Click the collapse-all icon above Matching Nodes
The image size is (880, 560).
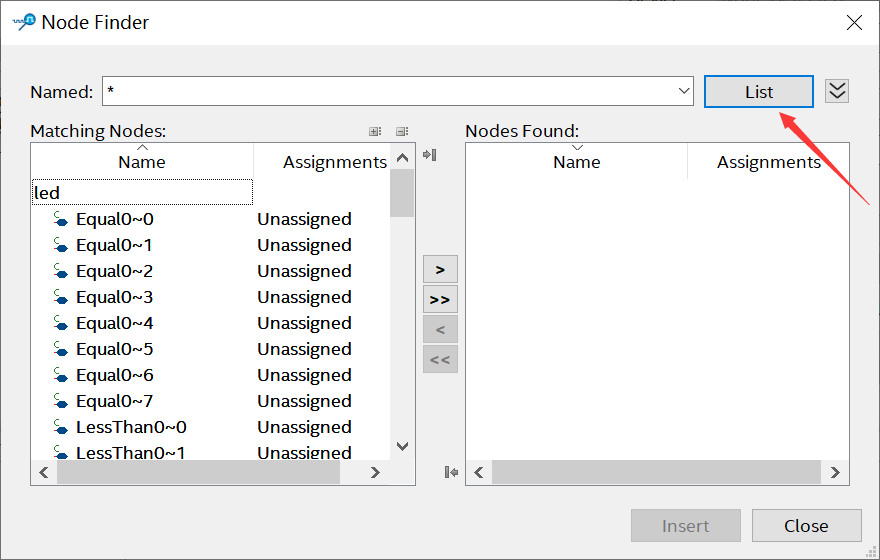(x=401, y=131)
